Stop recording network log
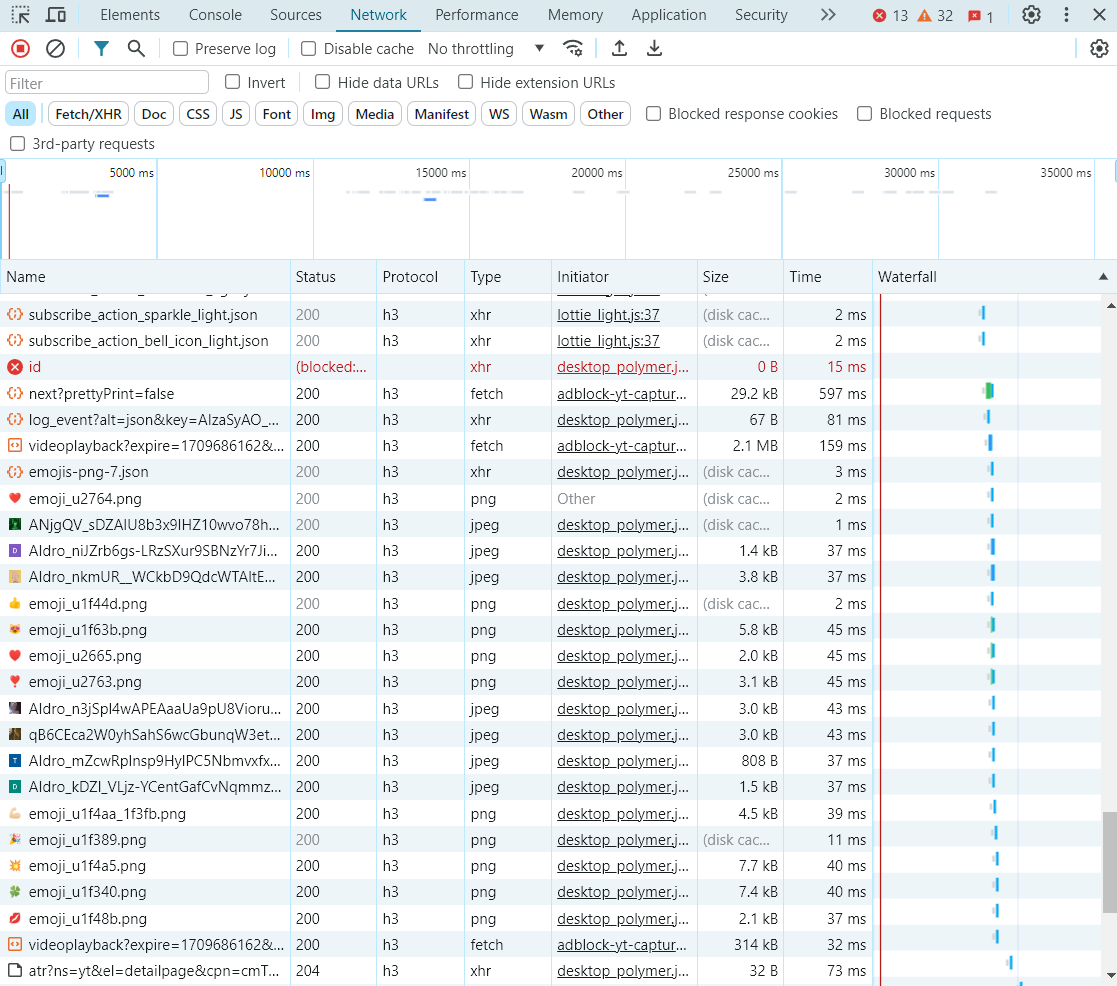This screenshot has height=986, width=1117. coord(20,48)
